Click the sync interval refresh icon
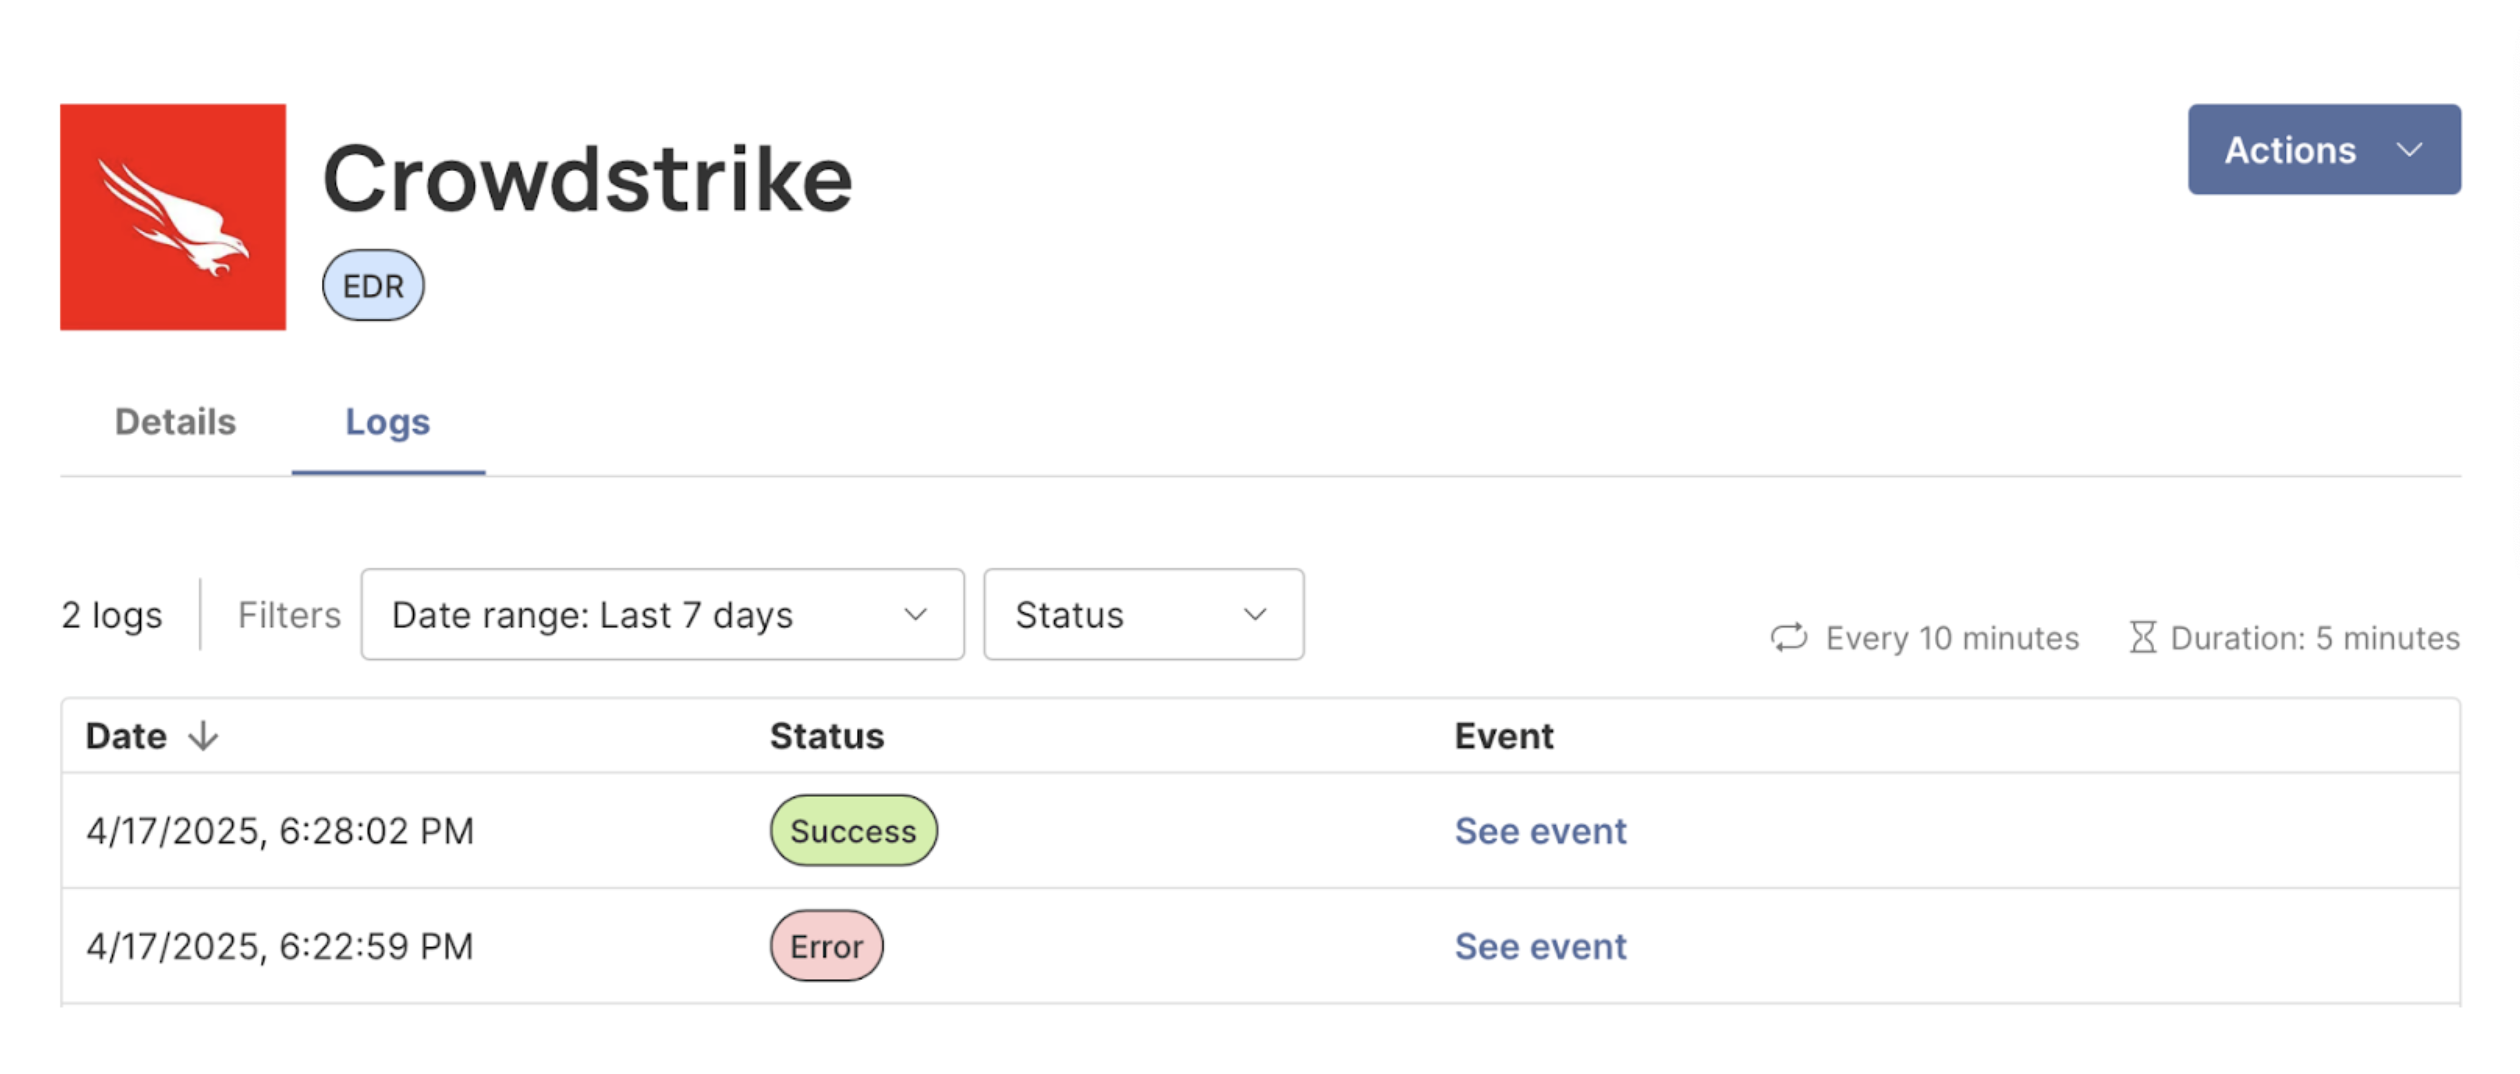This screenshot has width=2520, height=1074. [x=1790, y=638]
